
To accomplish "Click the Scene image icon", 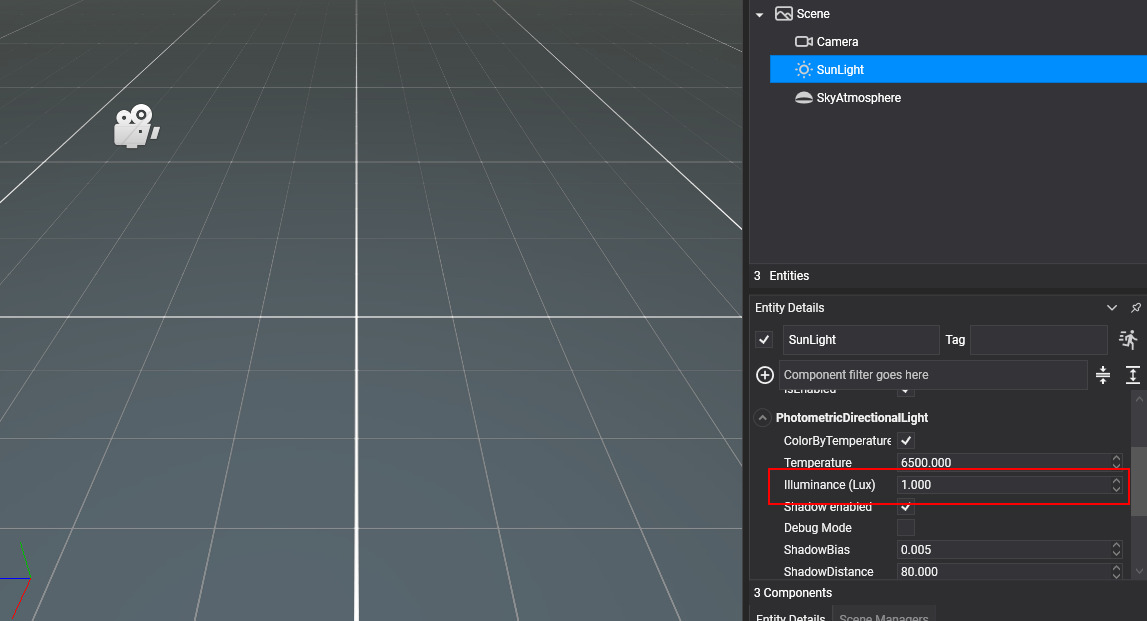I will click(x=784, y=14).
